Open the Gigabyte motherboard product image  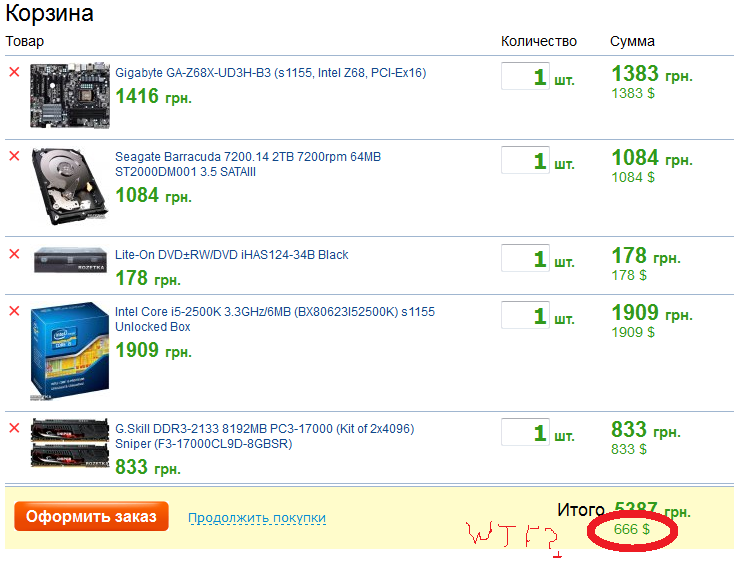70,96
